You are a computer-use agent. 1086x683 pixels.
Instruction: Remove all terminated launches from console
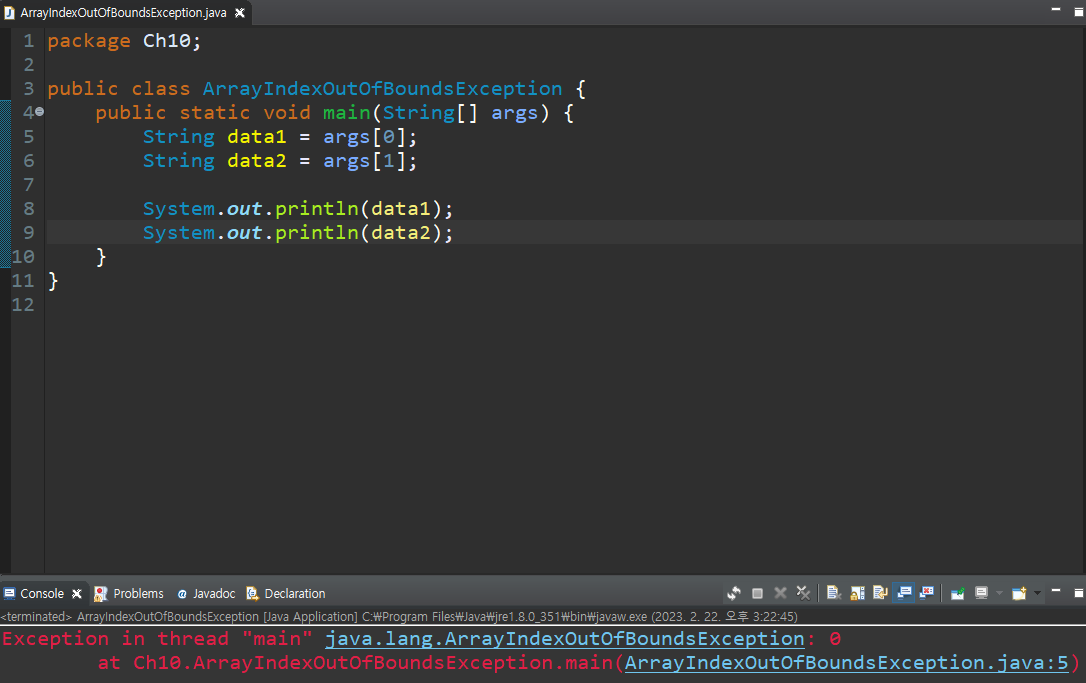point(803,593)
